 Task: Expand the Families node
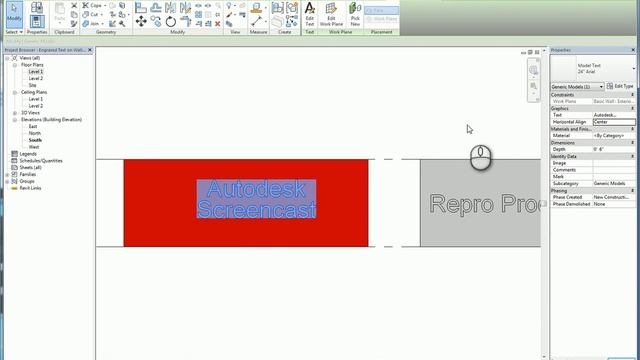(7, 175)
